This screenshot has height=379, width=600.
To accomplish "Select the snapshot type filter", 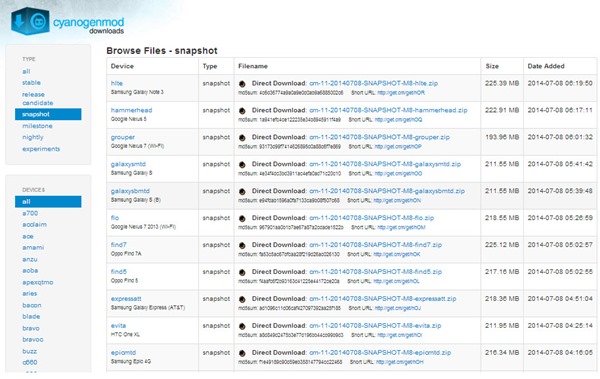I will 48,114.
